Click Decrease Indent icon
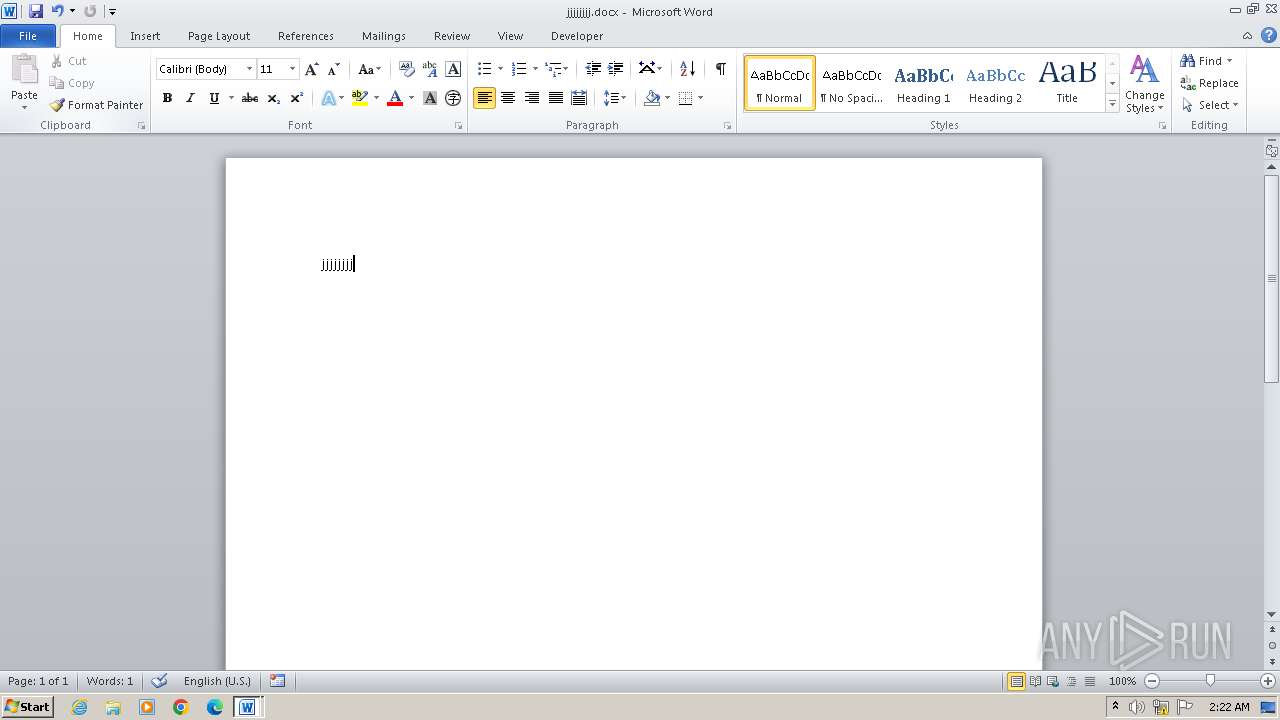The height and width of the screenshot is (720, 1280). [593, 69]
